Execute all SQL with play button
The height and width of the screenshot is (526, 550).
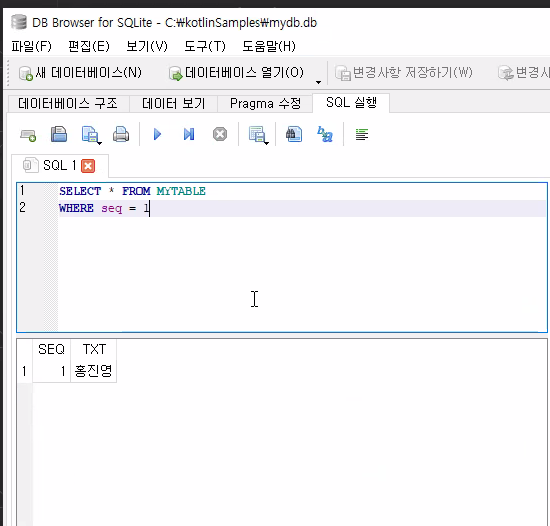click(x=157, y=134)
